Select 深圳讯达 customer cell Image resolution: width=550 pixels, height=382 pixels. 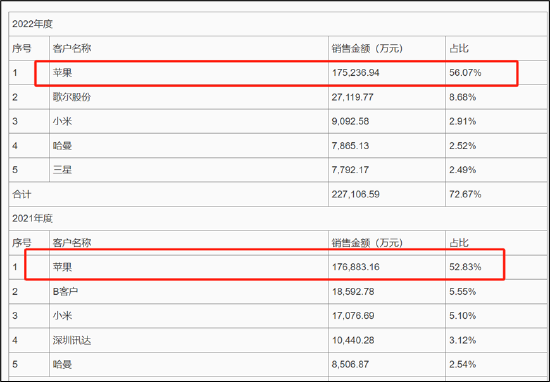[189, 340]
